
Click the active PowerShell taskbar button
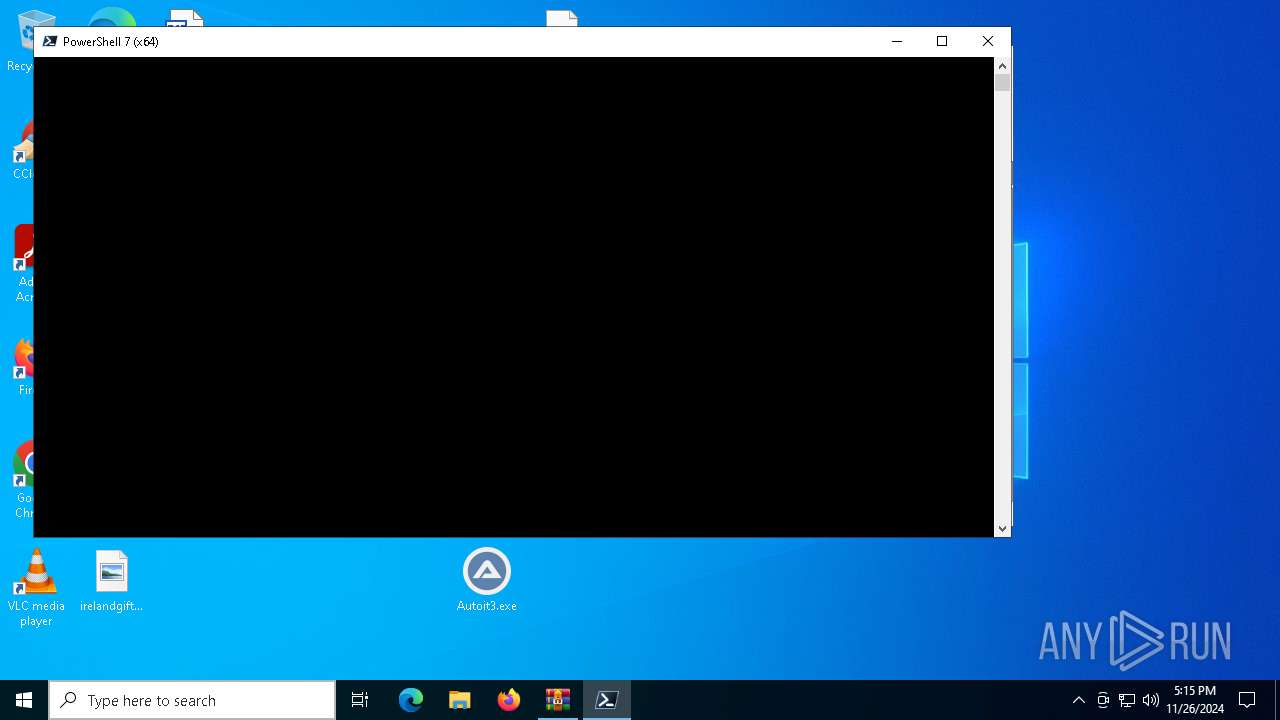607,700
